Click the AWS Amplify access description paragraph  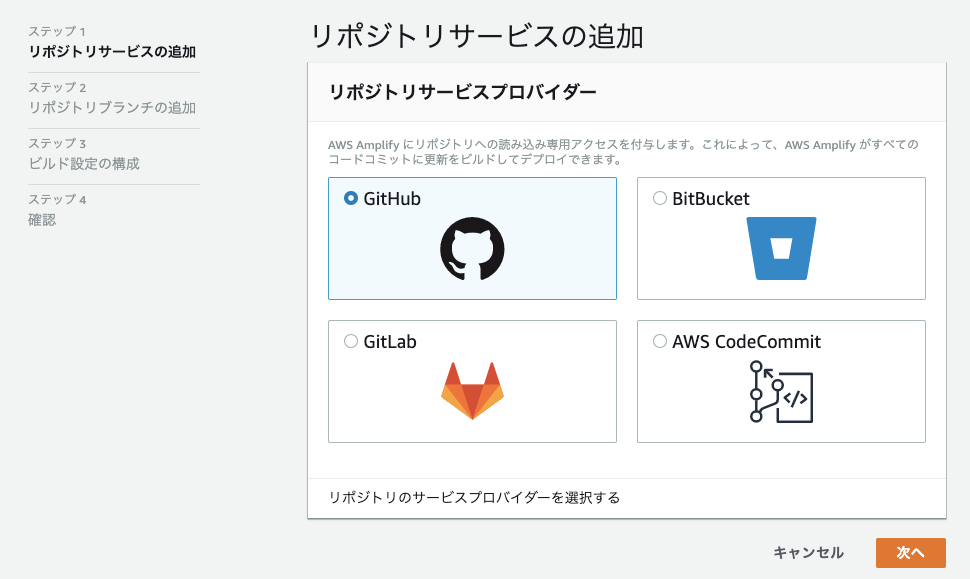(623, 152)
